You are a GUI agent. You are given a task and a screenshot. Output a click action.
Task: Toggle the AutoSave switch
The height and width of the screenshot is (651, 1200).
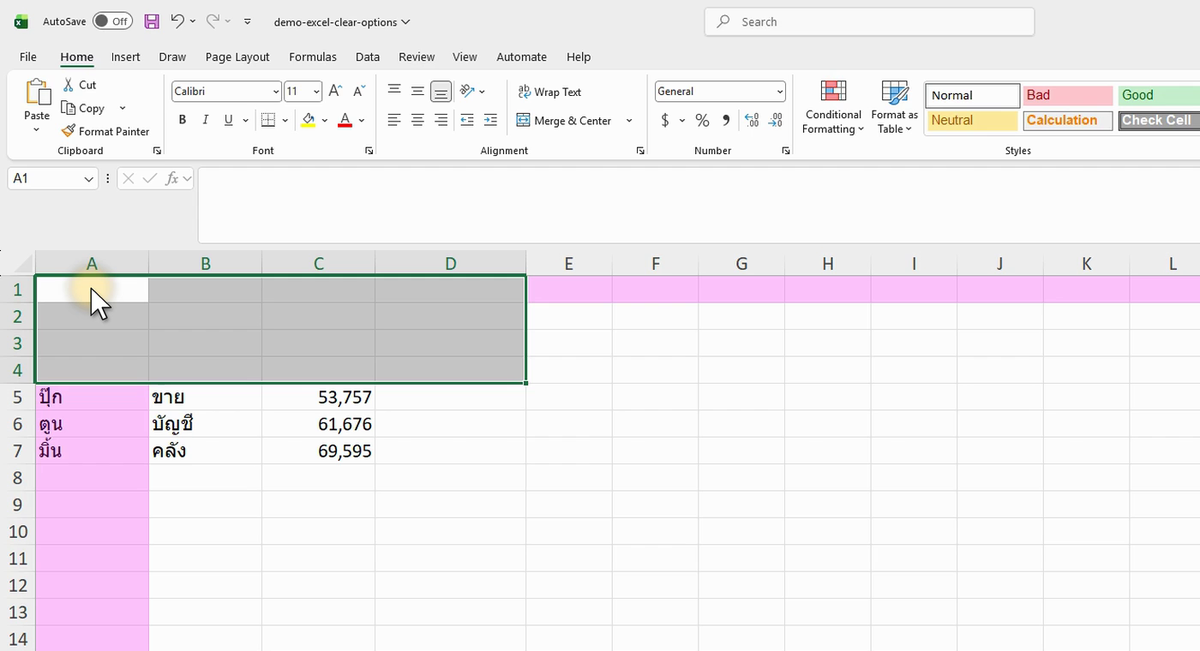(113, 21)
